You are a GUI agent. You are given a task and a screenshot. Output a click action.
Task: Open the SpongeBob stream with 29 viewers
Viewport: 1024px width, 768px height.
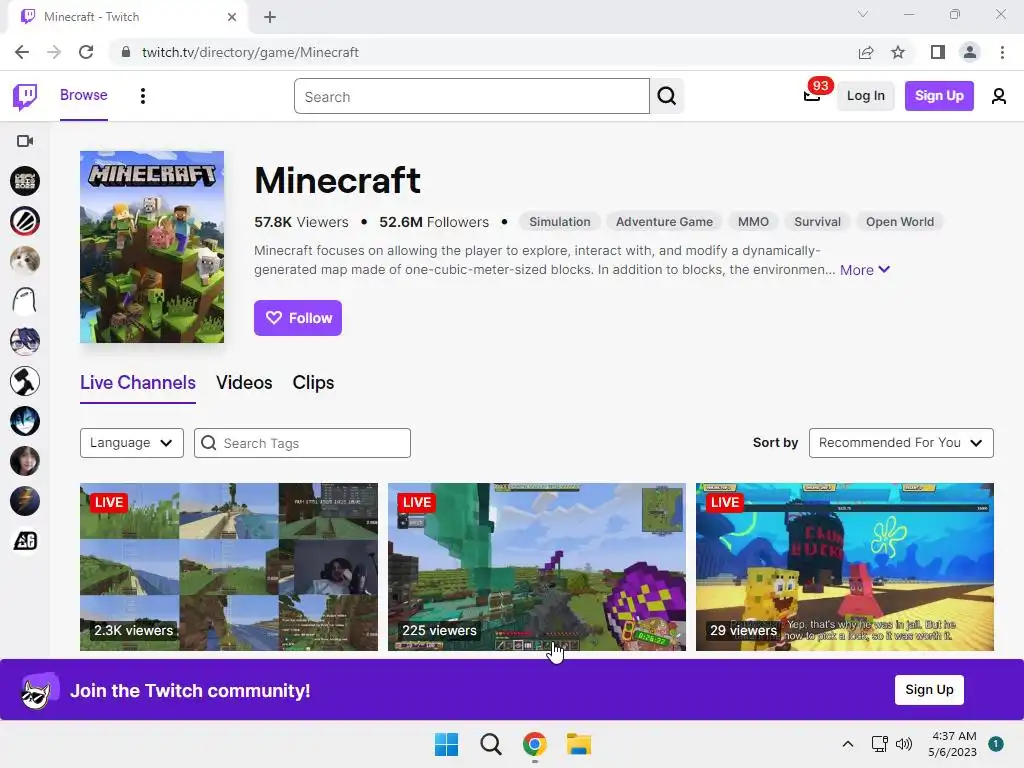pos(845,567)
